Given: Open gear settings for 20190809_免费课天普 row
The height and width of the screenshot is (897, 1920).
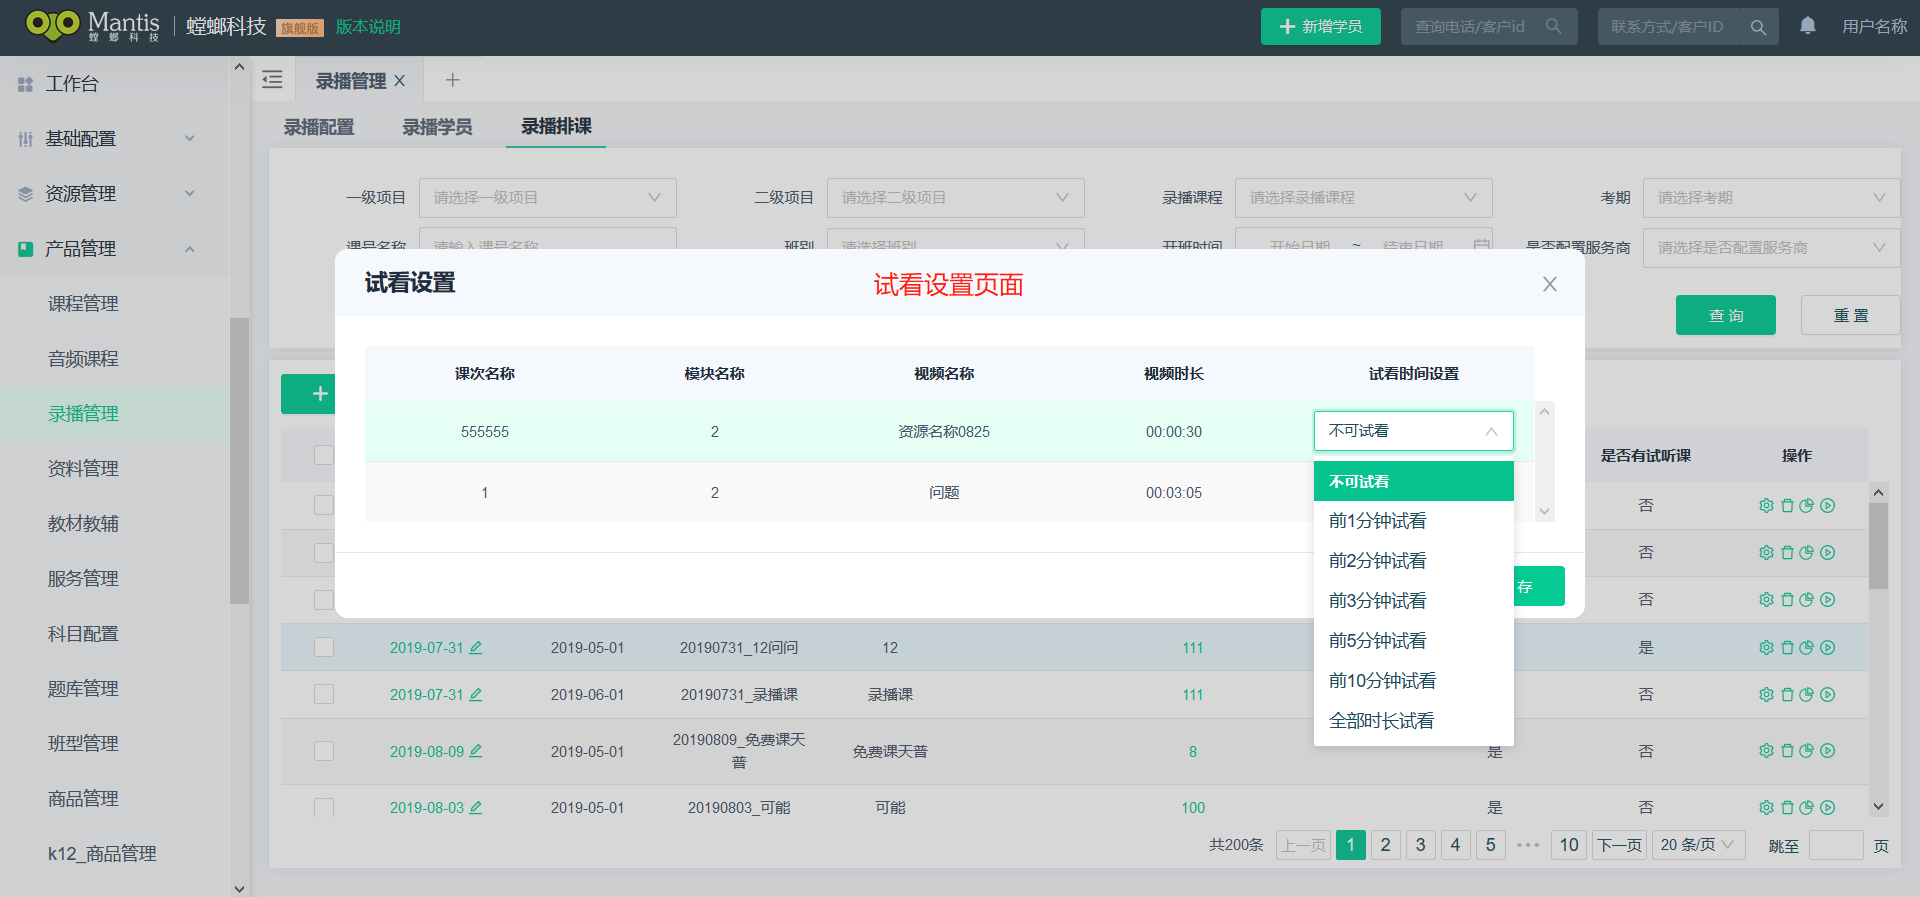Looking at the screenshot, I should coord(1766,750).
